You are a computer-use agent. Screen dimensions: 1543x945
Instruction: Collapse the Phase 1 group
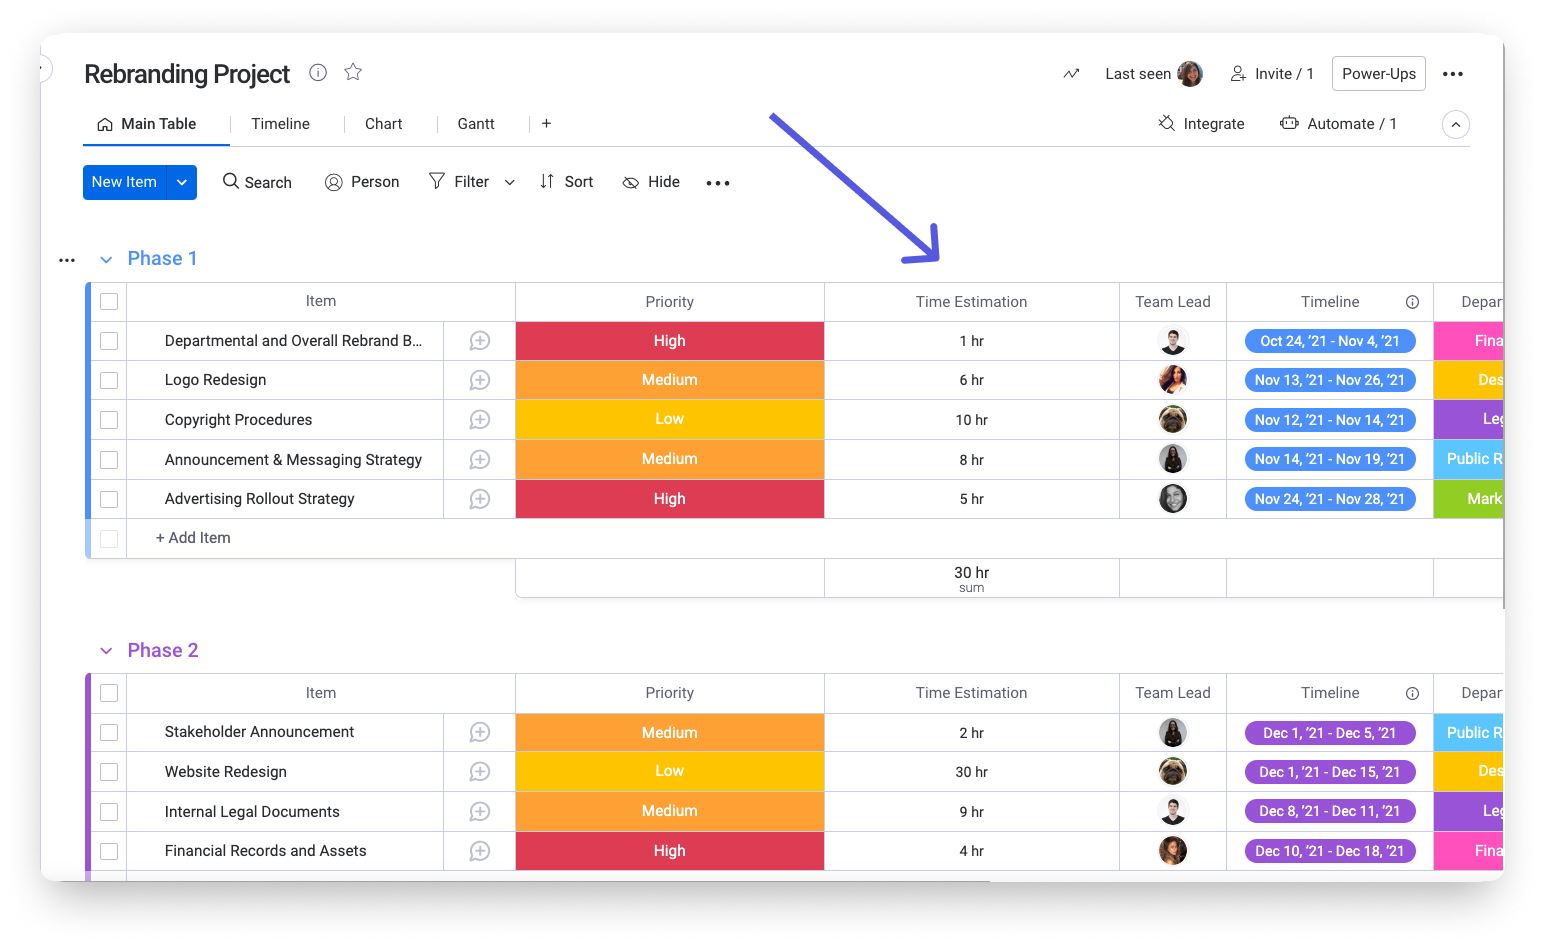pos(106,259)
